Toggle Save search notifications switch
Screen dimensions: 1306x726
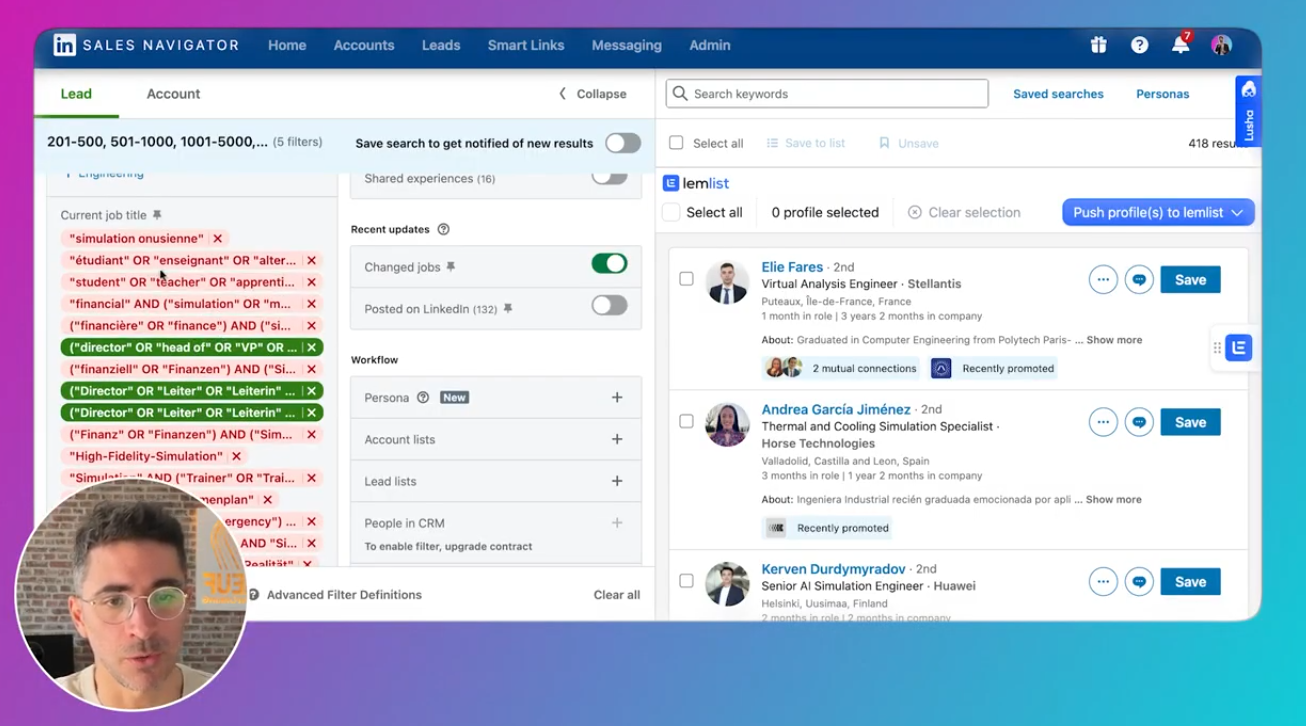click(x=623, y=143)
